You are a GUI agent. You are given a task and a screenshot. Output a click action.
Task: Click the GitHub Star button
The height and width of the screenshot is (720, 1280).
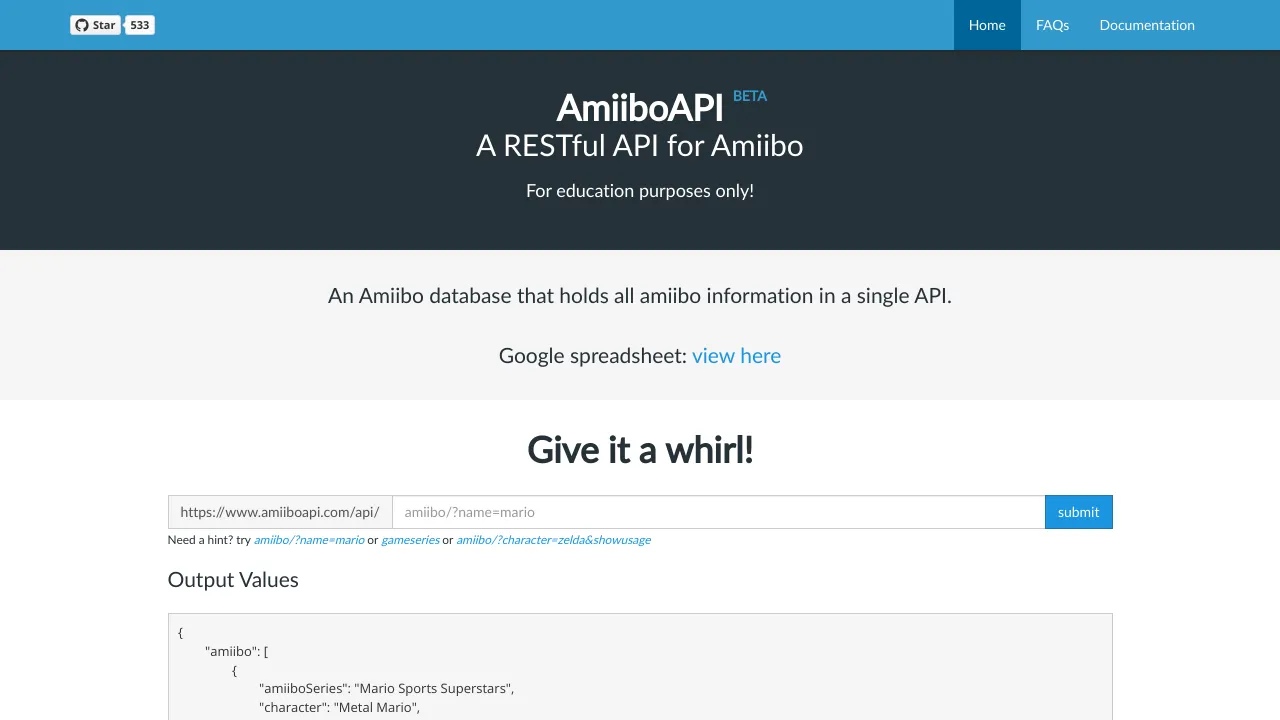click(95, 25)
